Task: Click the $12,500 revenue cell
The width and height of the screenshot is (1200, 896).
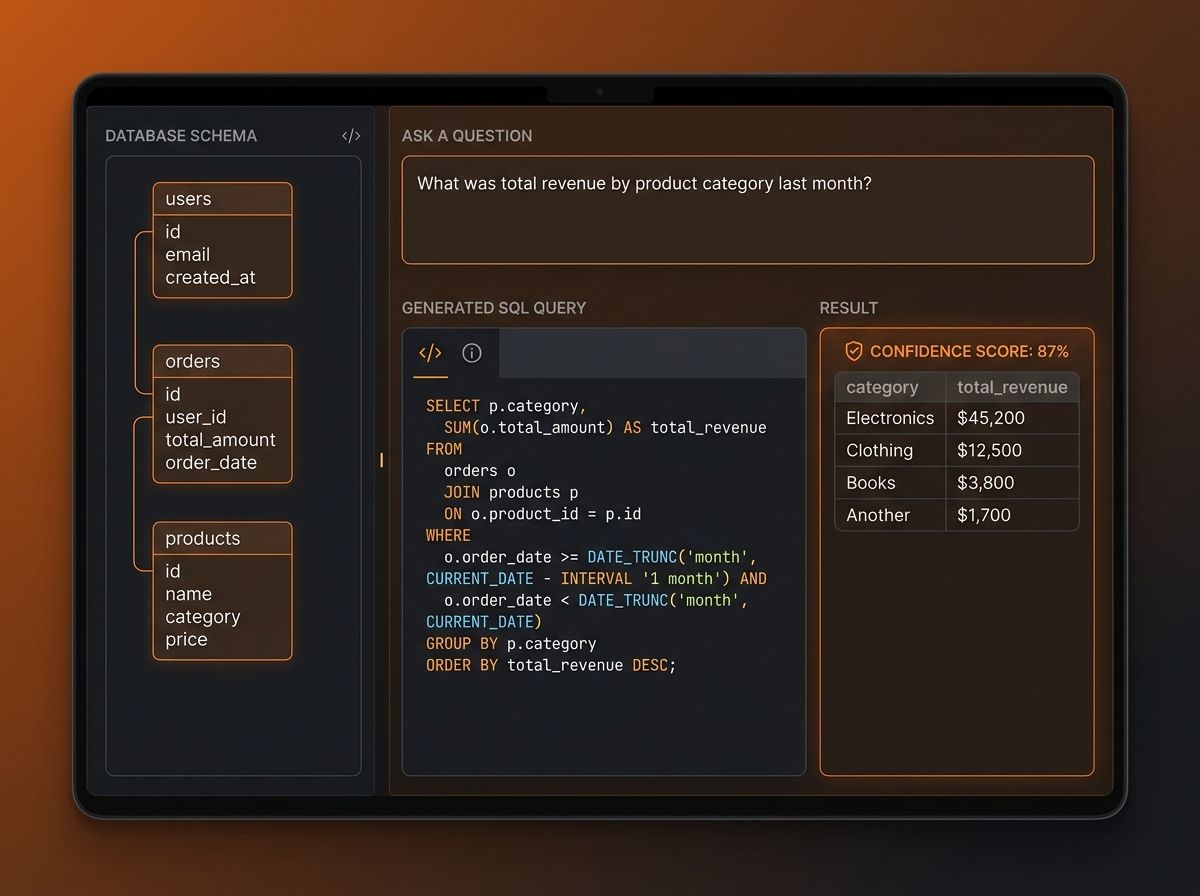Action: click(x=1013, y=450)
